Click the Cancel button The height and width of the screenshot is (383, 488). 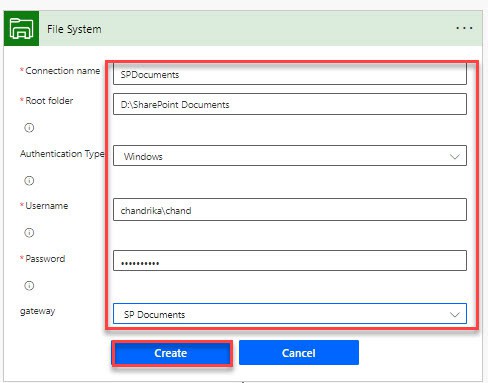[x=299, y=353]
